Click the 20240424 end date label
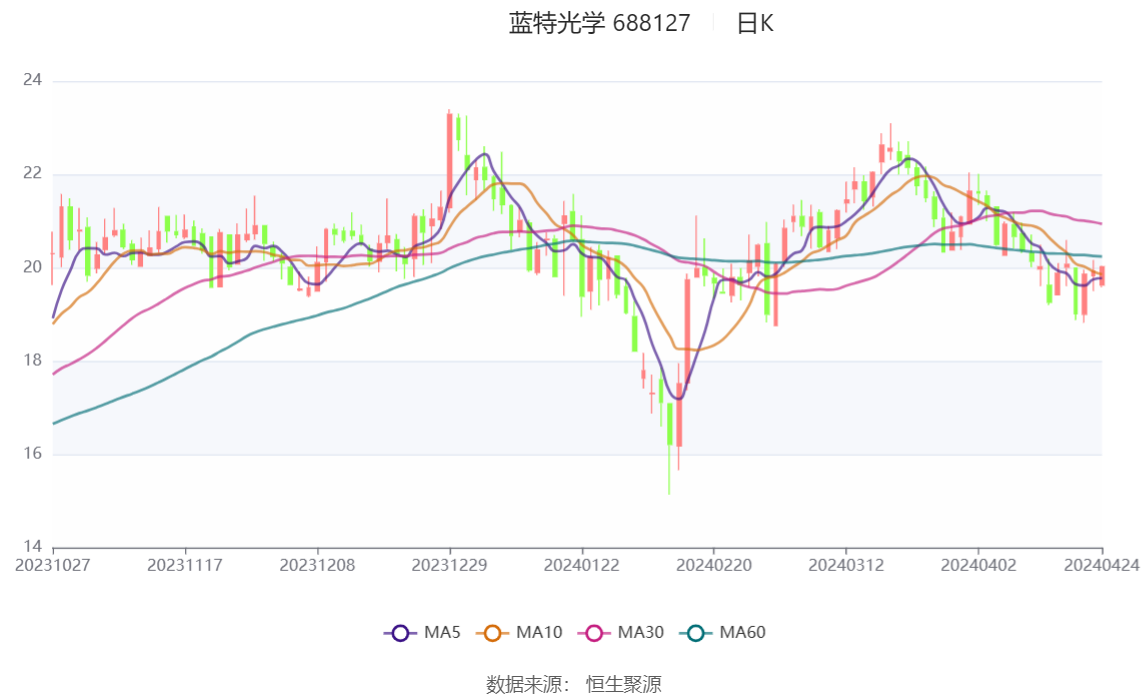 [1102, 565]
